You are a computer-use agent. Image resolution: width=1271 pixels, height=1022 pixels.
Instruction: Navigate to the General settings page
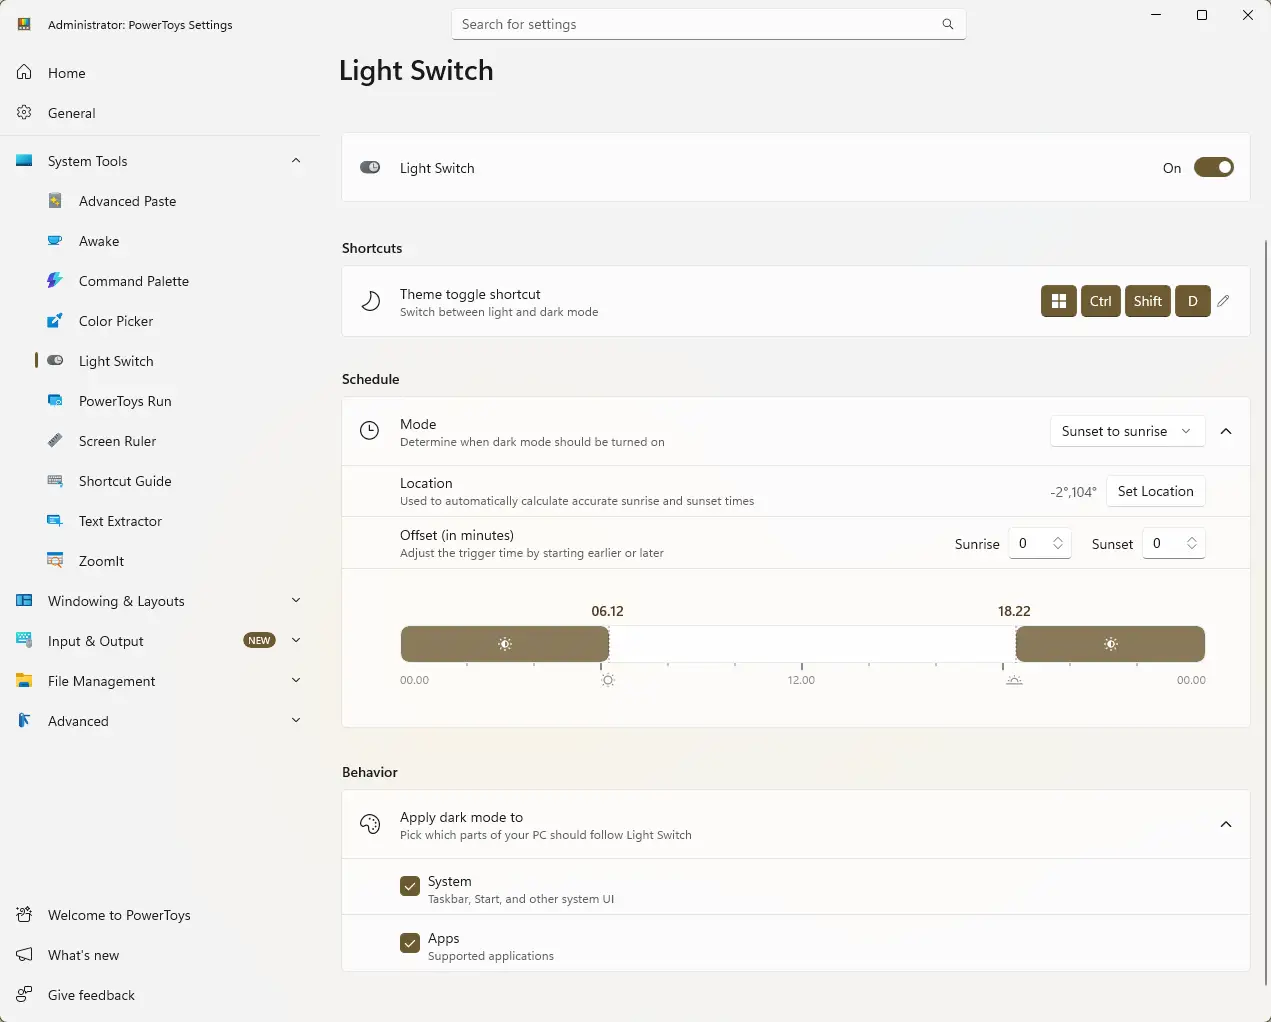[x=70, y=112]
